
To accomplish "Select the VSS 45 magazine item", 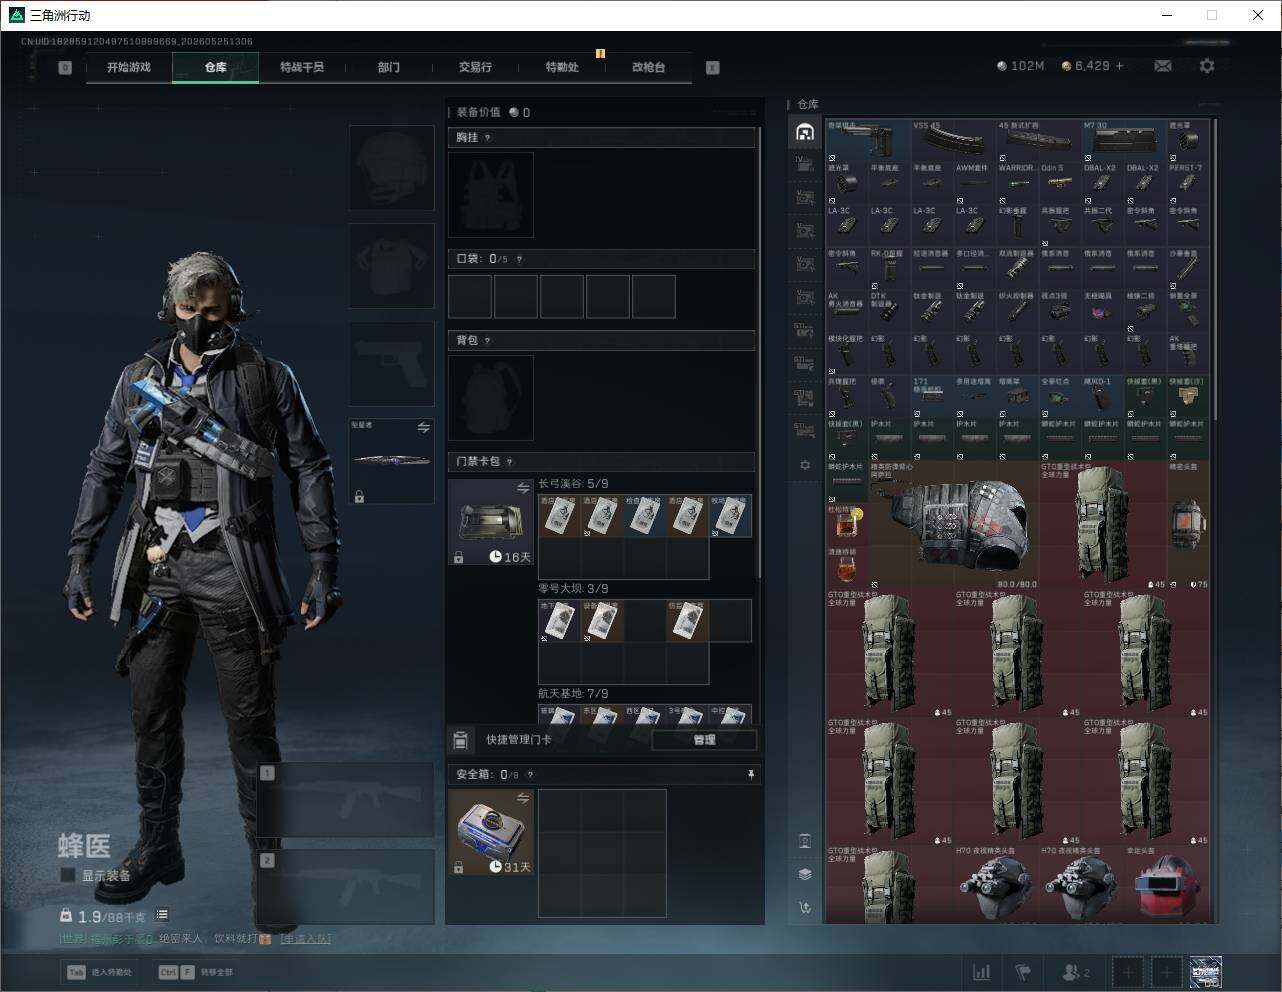I will (953, 140).
